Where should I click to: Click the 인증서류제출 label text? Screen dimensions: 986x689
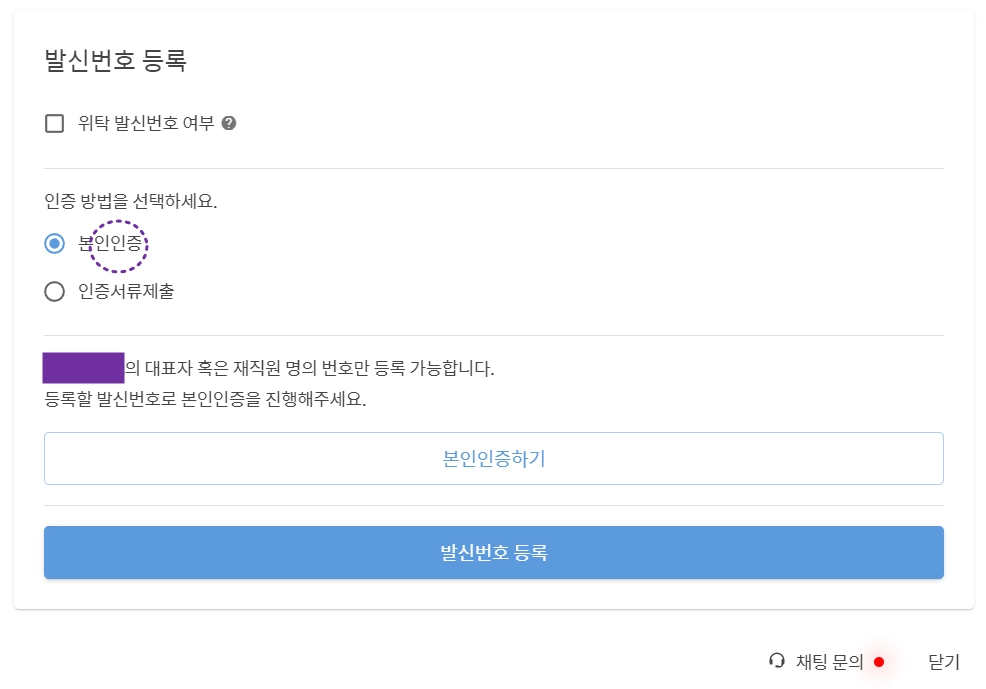(x=126, y=292)
